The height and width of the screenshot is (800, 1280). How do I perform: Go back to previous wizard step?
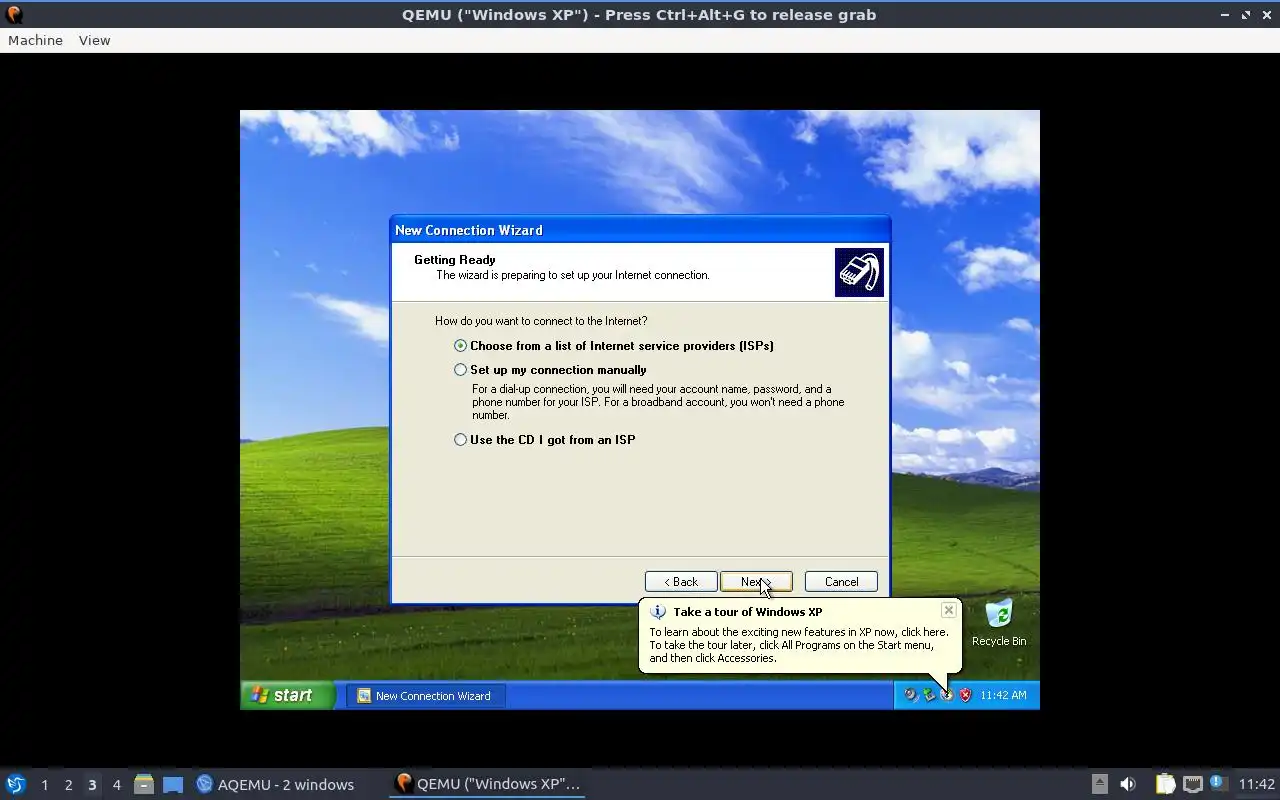point(681,582)
